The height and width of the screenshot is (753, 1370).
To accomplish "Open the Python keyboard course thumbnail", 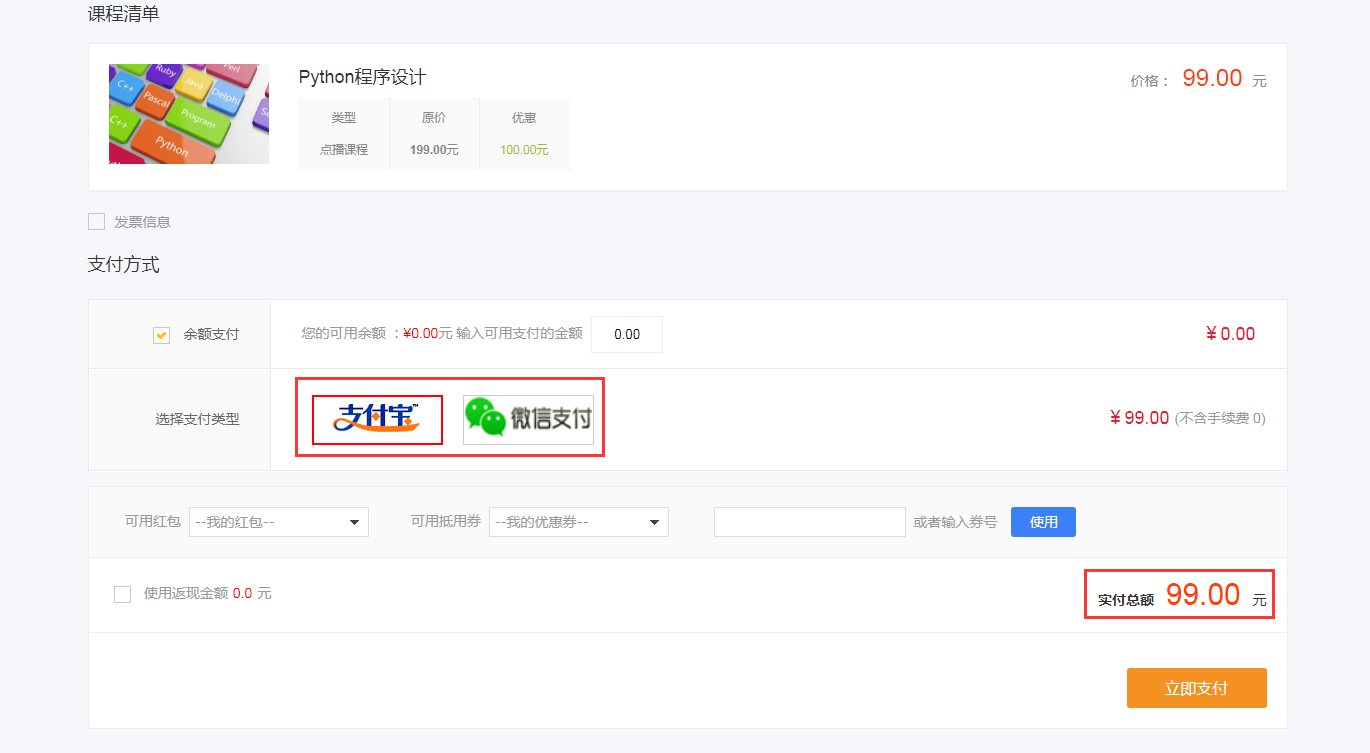I will (x=189, y=114).
